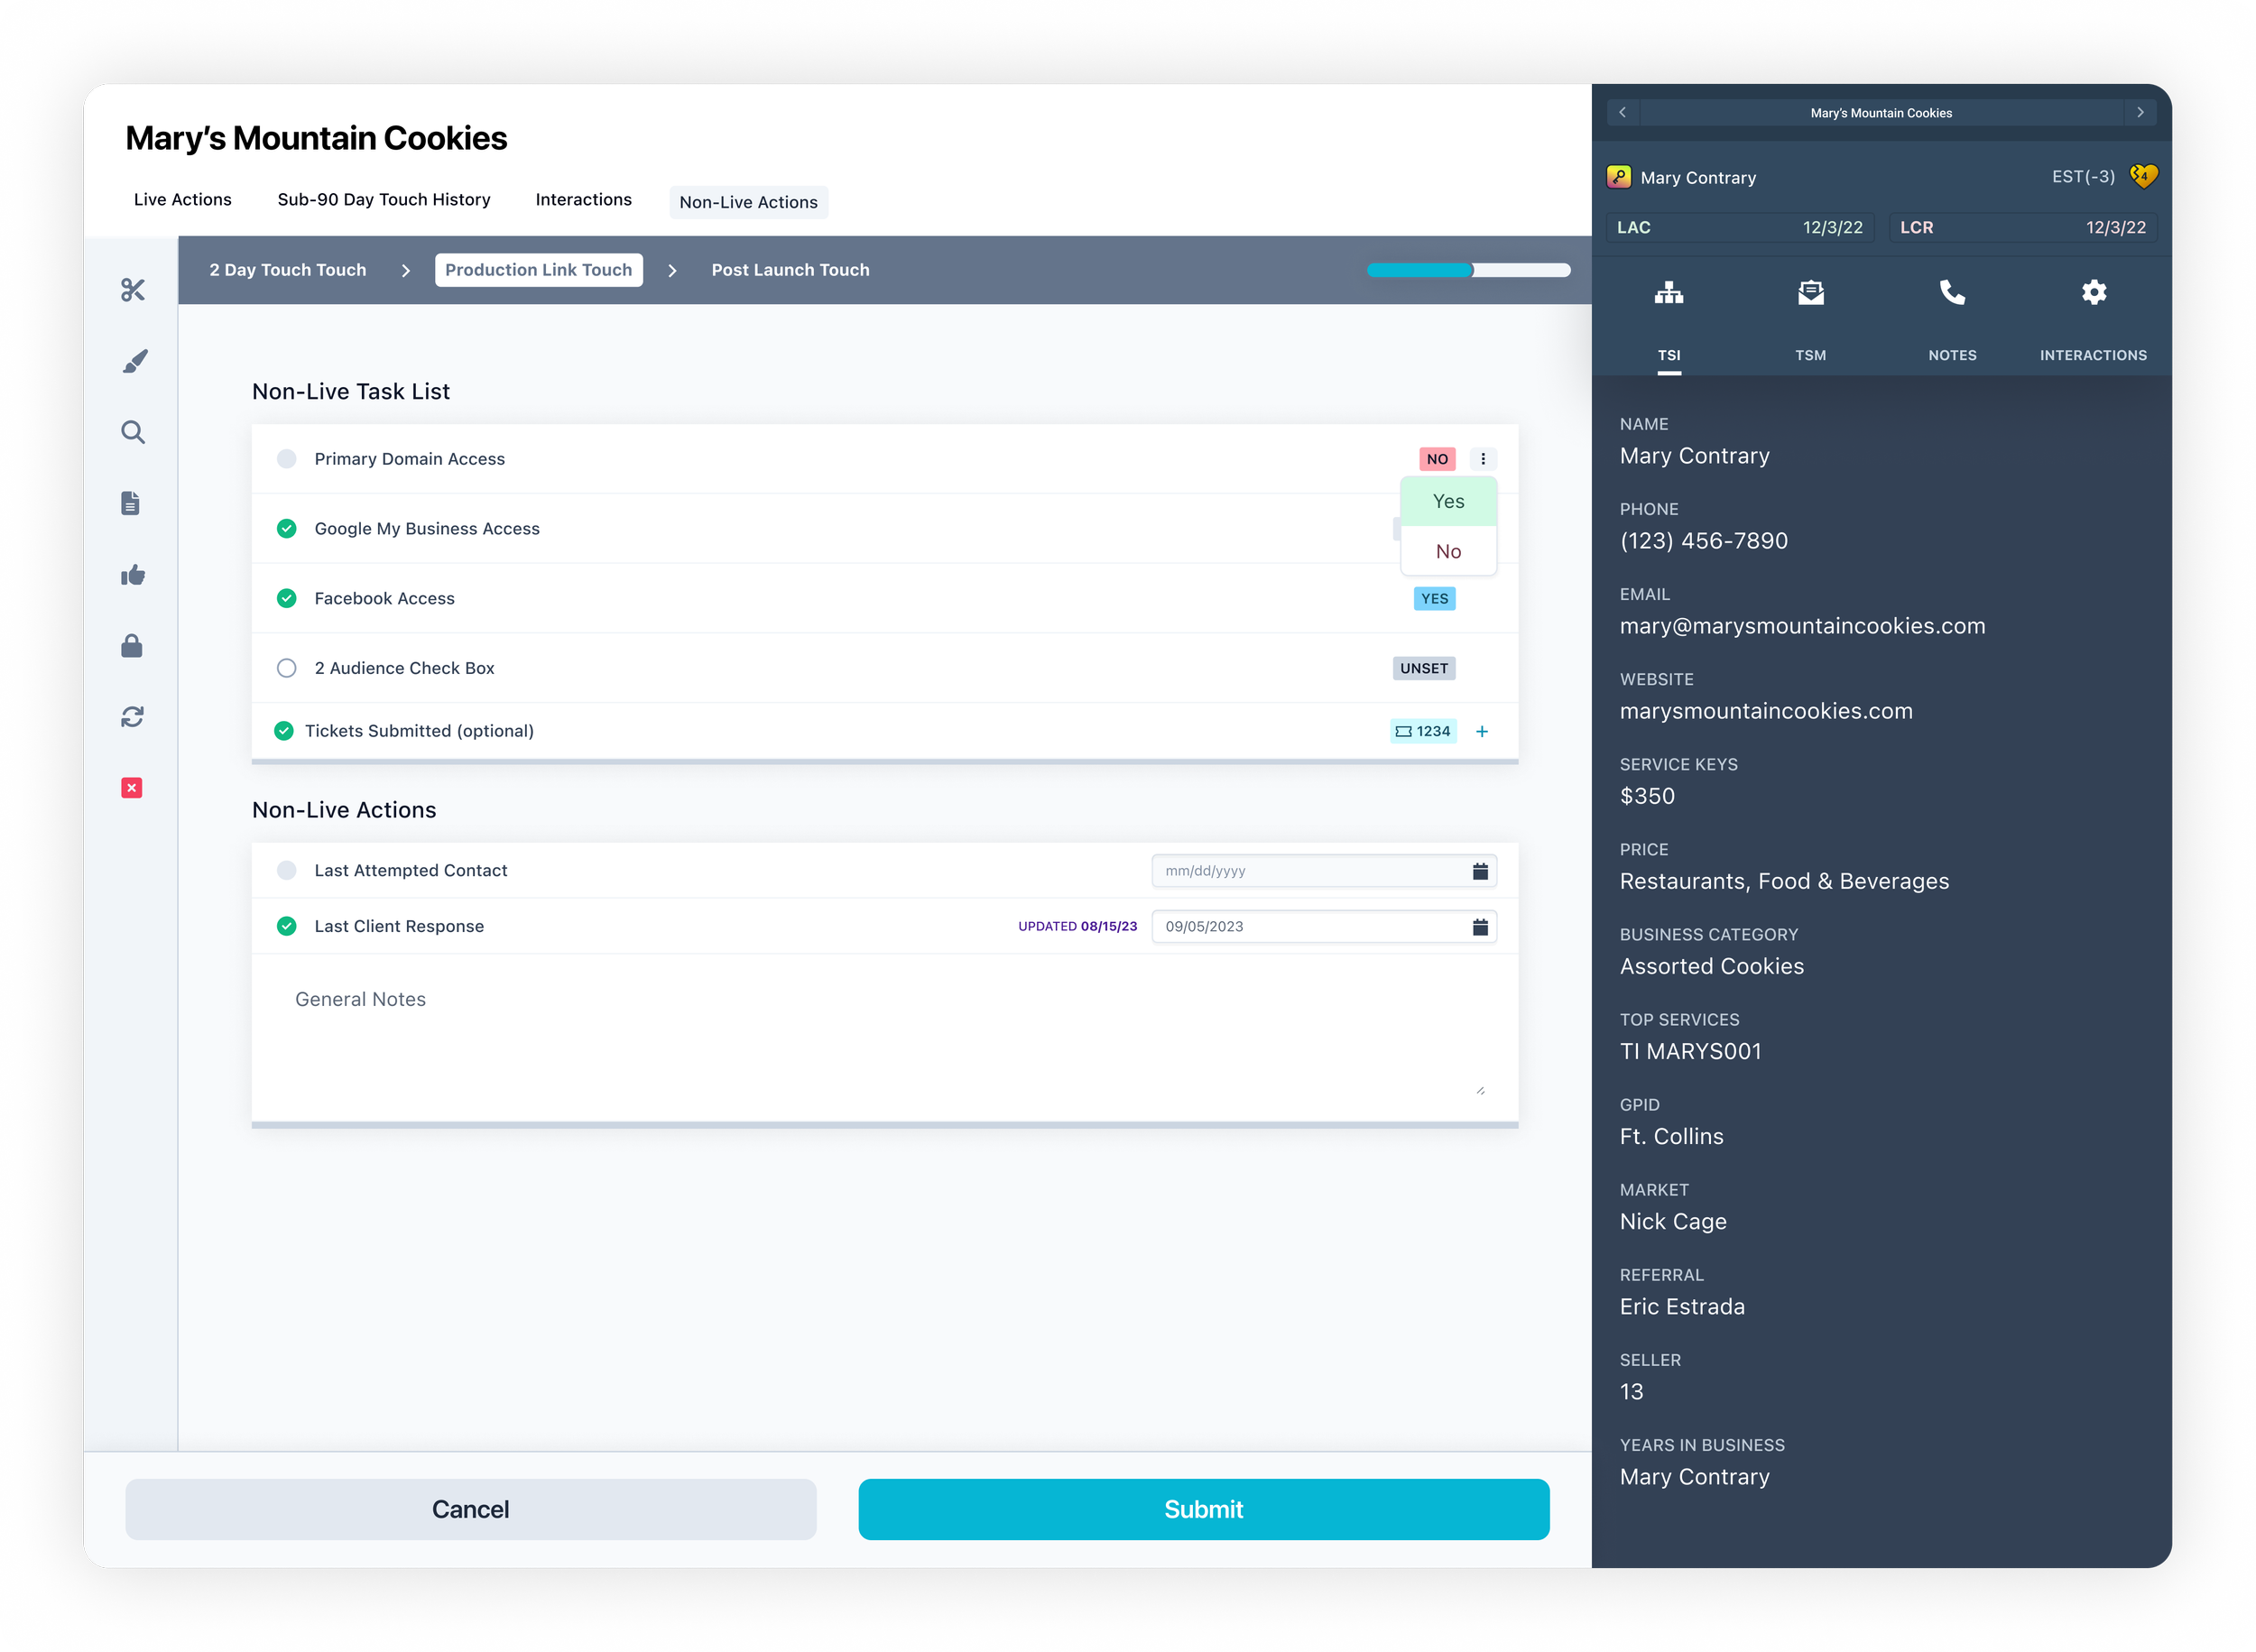Screen dimensions: 2256x1652
Task: Open Last Client Response calendar picker
Action: tap(1479, 927)
